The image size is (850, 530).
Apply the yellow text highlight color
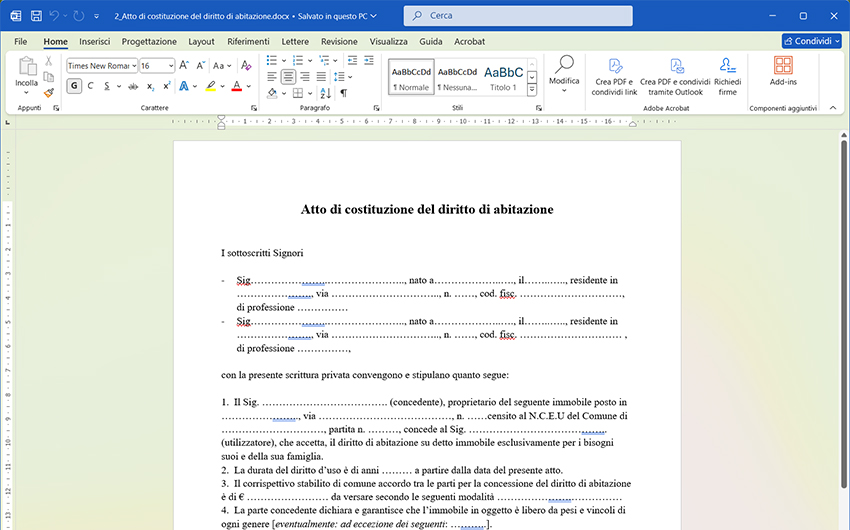(x=211, y=86)
